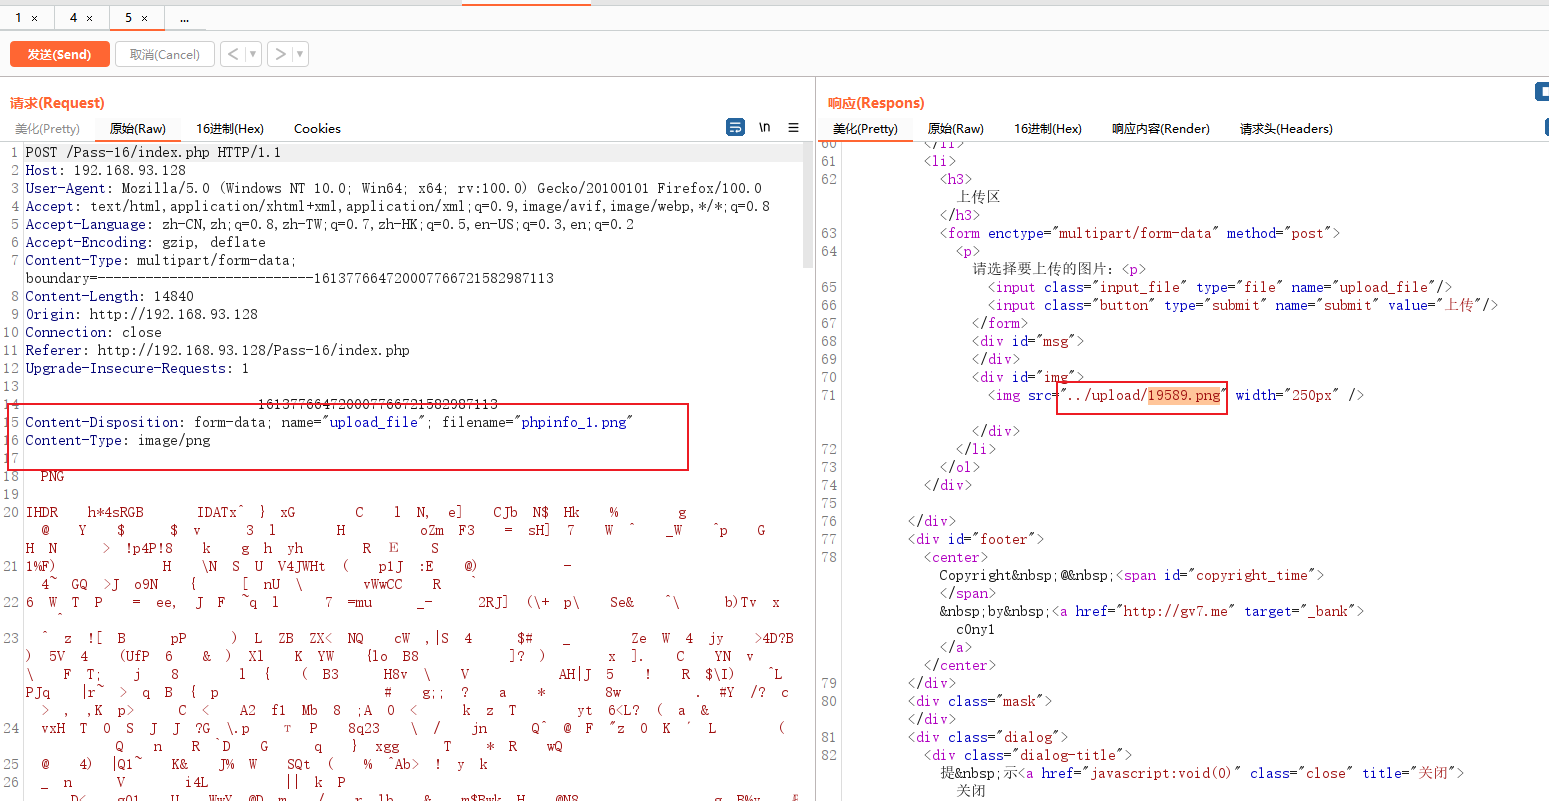The image size is (1549, 801).
Task: Click the orange Send button
Action: 59,54
